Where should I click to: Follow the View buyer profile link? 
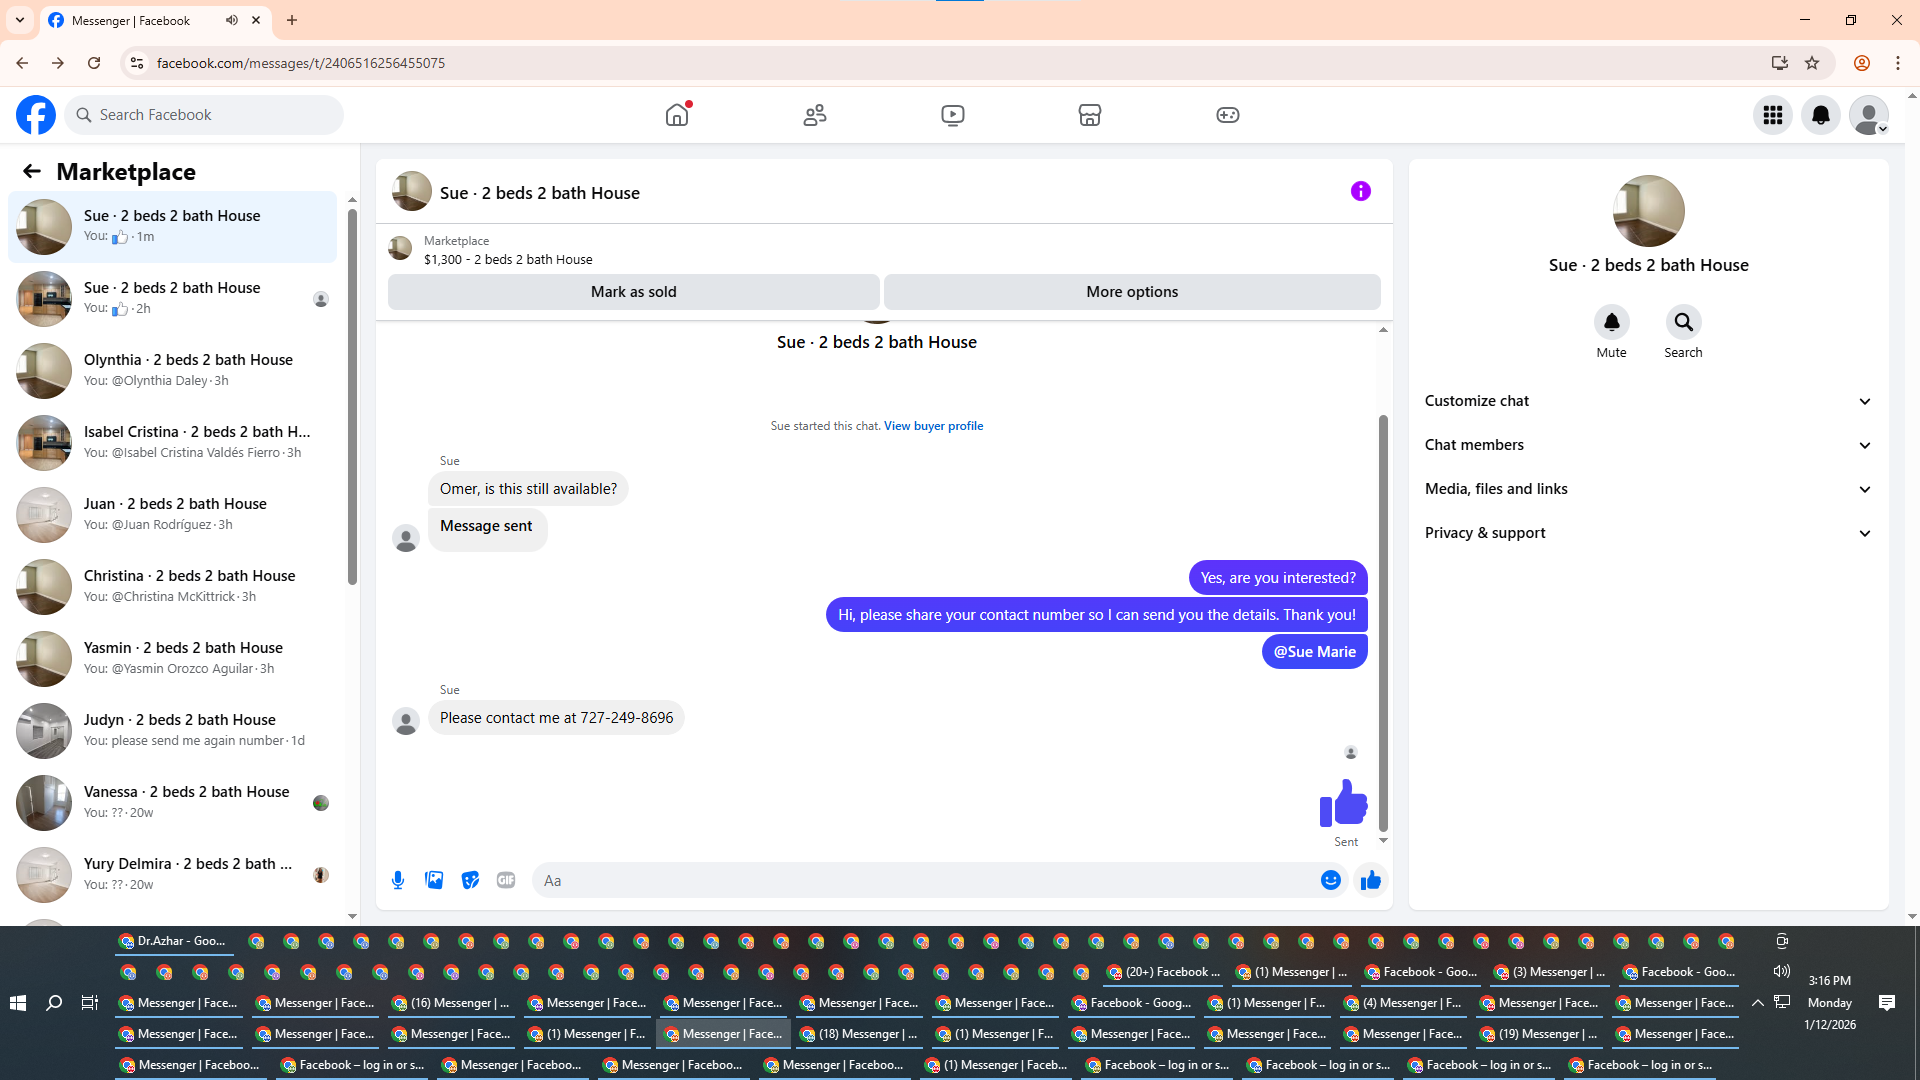(x=933, y=426)
